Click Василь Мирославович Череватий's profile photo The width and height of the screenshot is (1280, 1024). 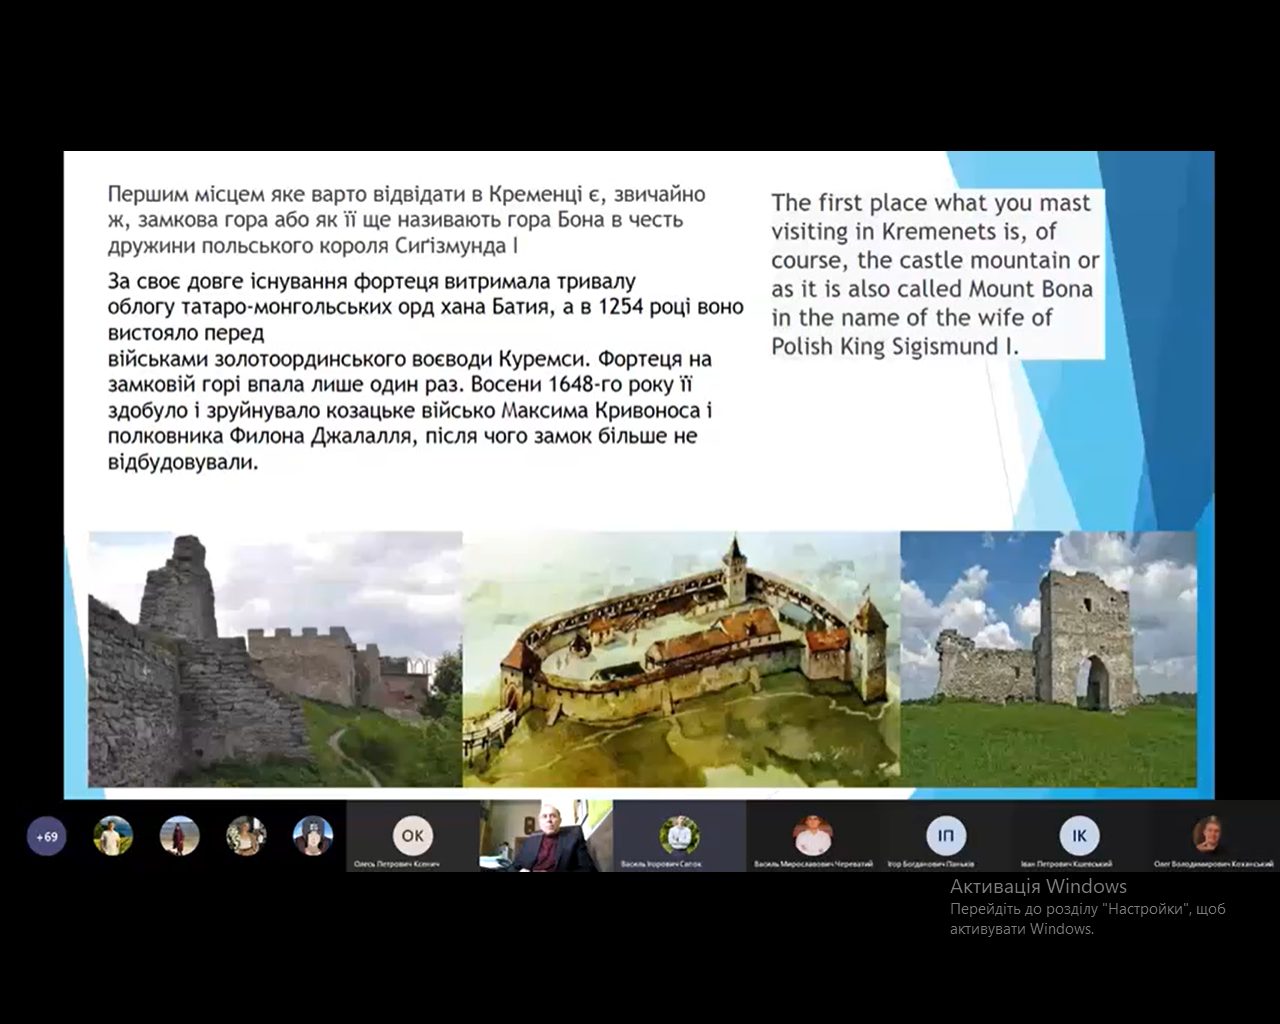point(812,834)
